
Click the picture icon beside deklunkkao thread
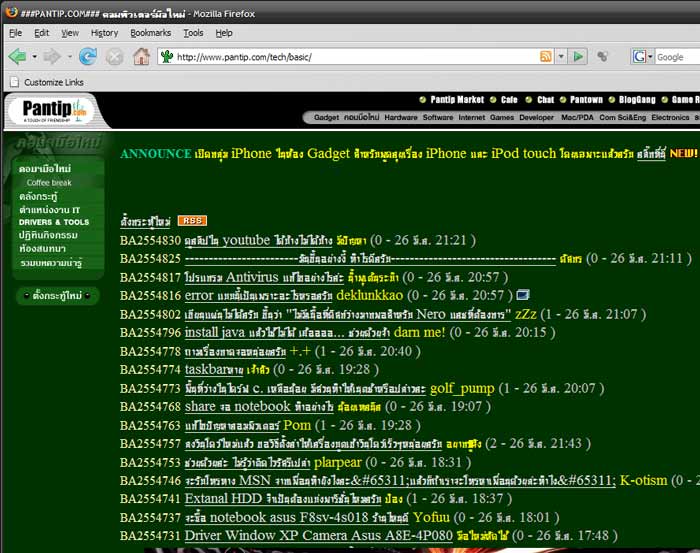[x=523, y=295]
